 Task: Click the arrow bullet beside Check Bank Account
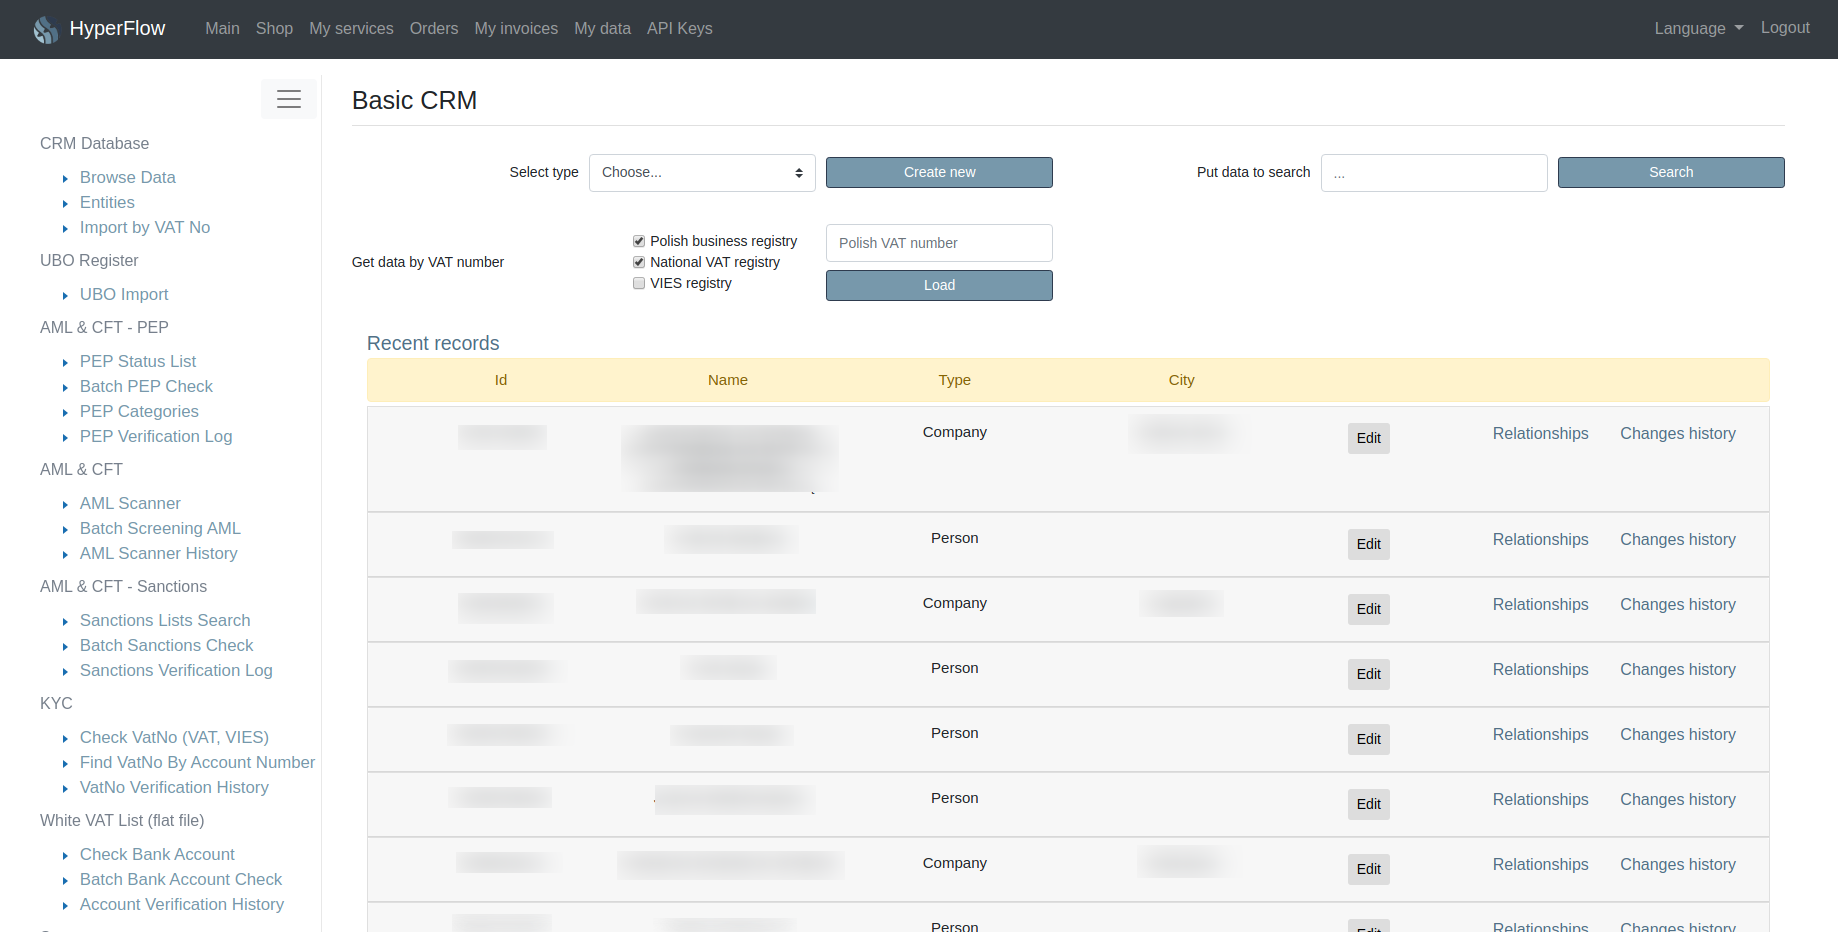pos(65,855)
